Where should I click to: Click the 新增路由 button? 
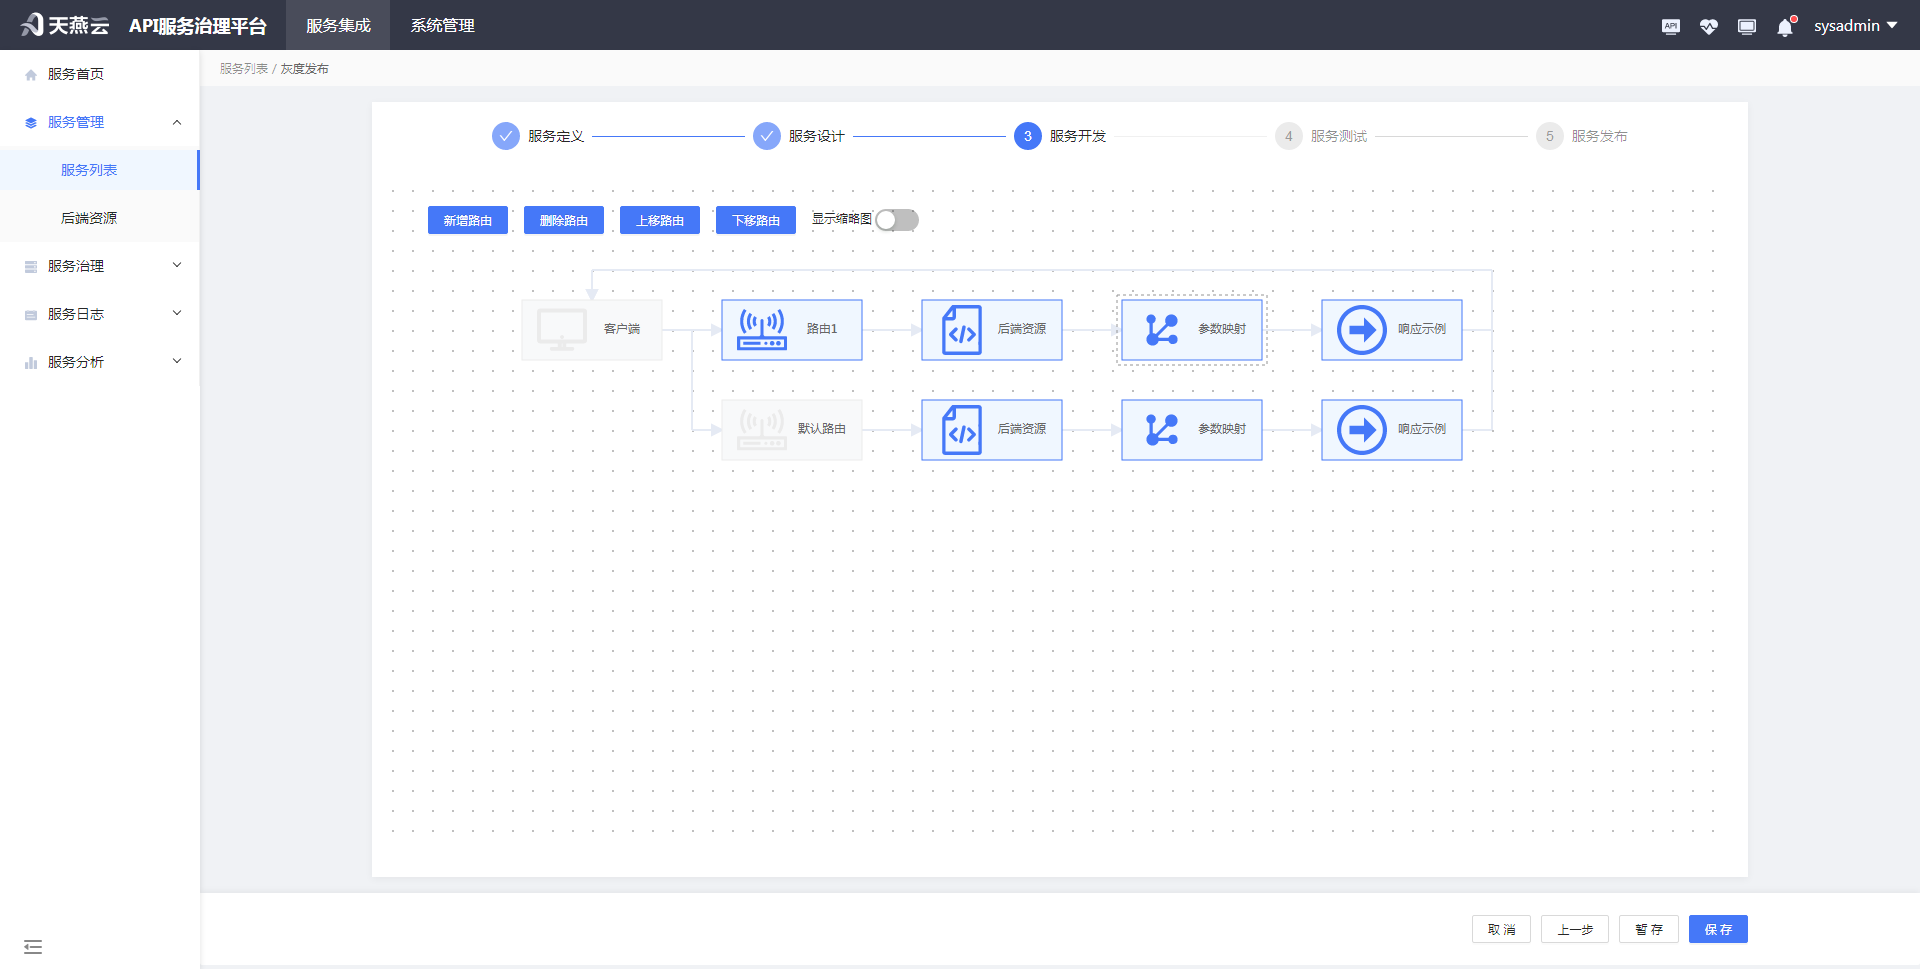pyautogui.click(x=467, y=220)
